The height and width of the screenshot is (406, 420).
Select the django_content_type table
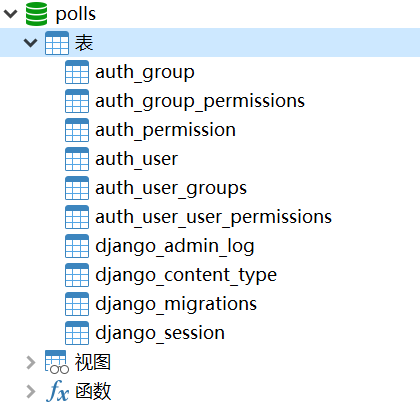(186, 275)
